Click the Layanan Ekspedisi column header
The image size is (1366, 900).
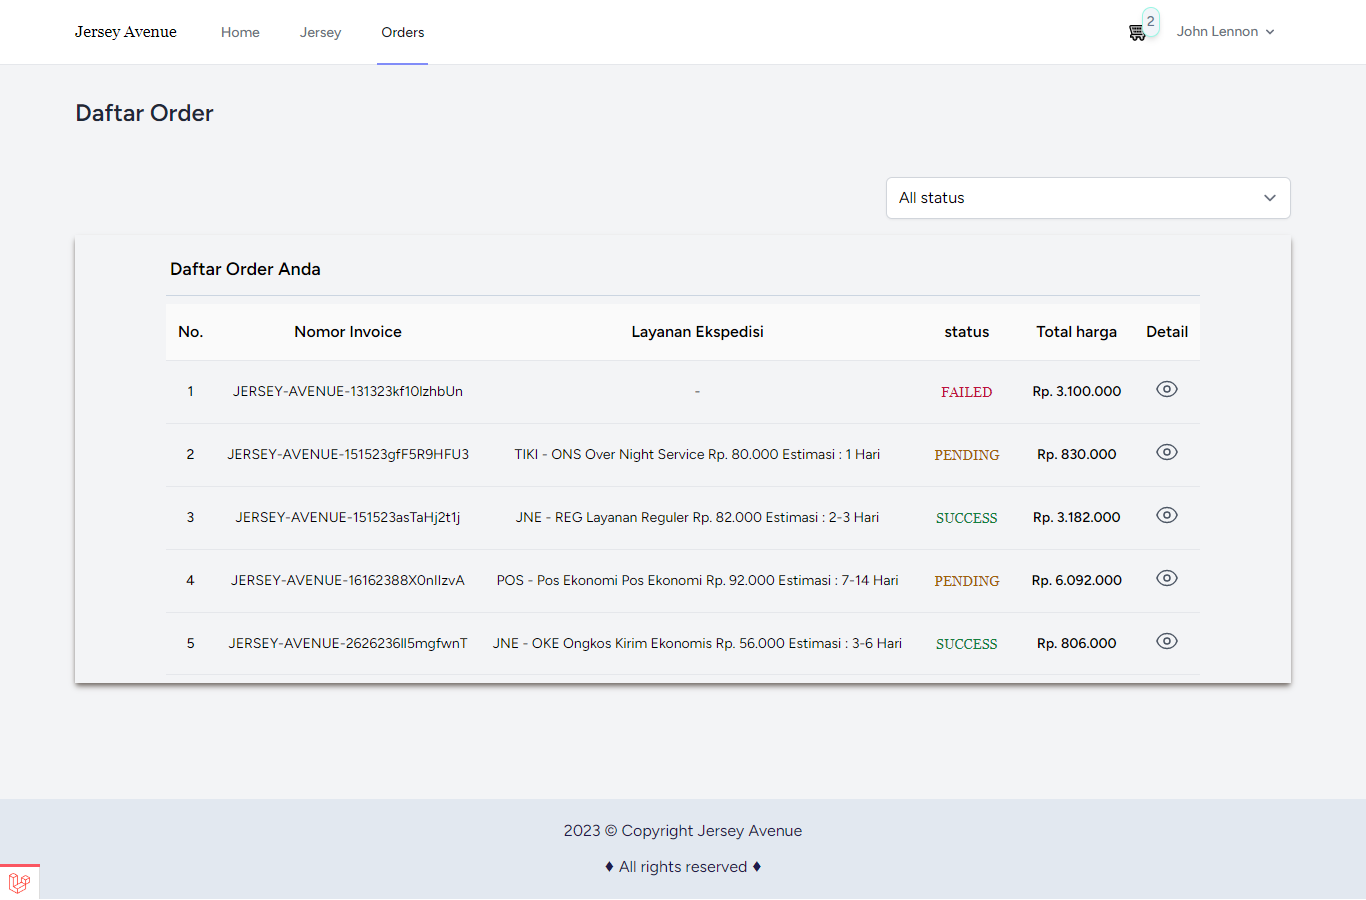pyautogui.click(x=697, y=332)
